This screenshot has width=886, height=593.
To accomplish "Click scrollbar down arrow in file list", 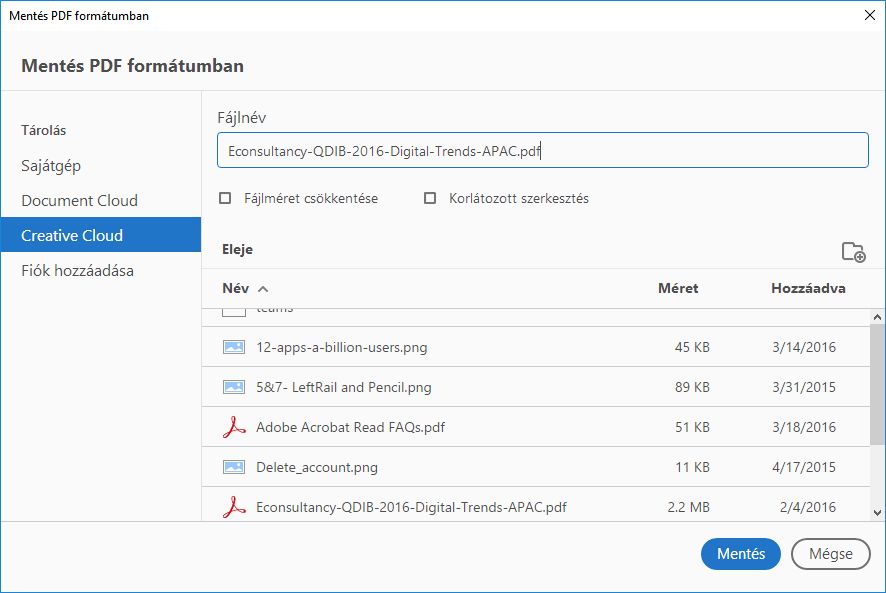I will 877,512.
